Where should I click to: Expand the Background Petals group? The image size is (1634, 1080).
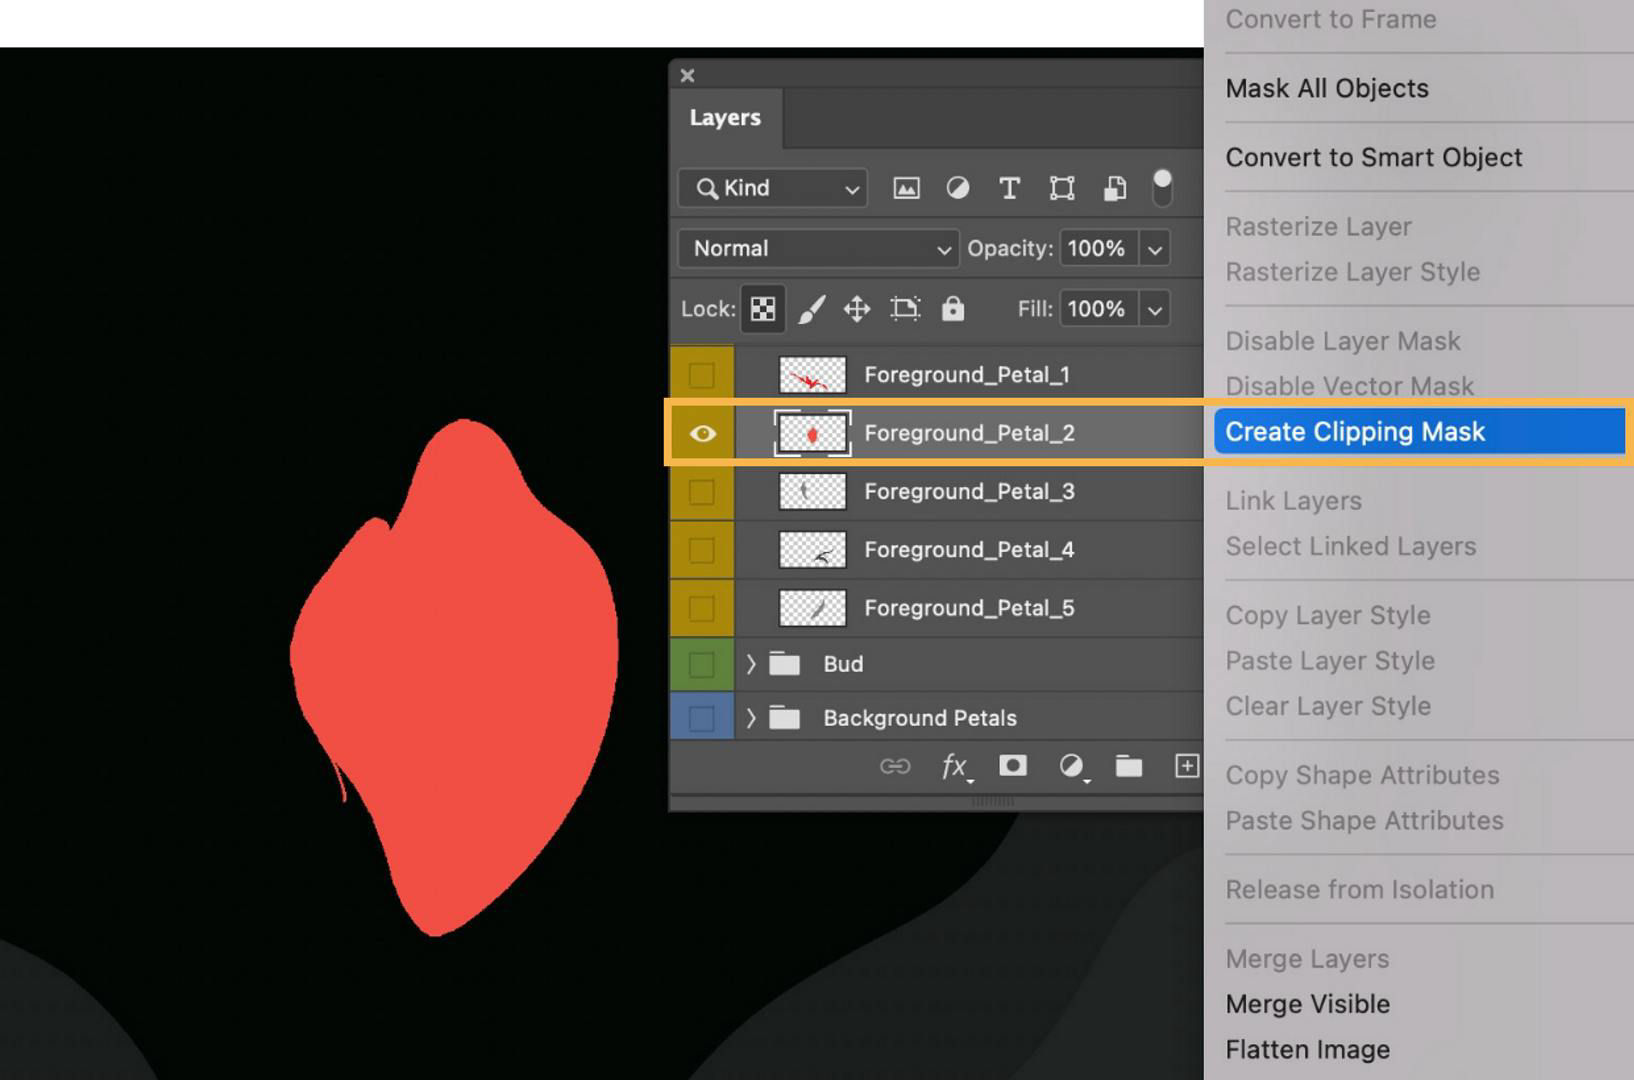pos(750,717)
